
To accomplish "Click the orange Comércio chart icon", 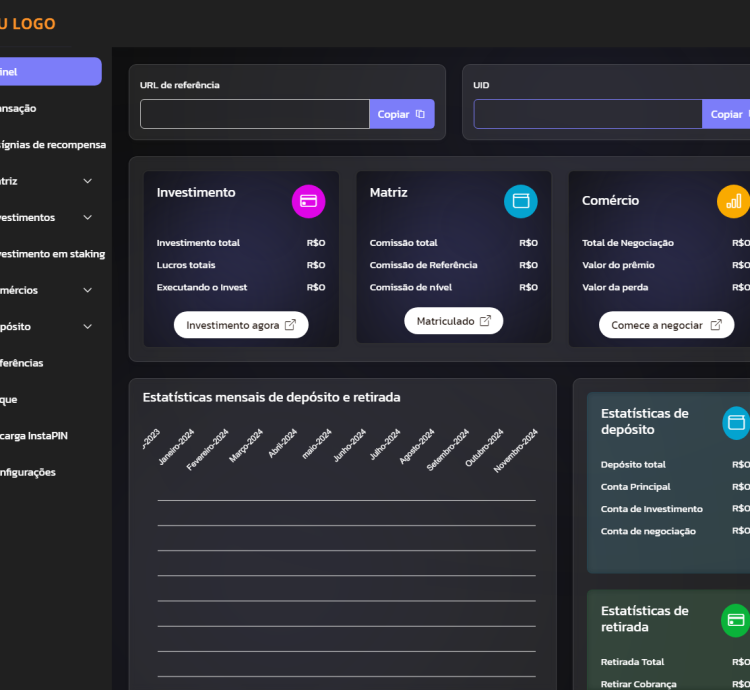I will click(x=733, y=201).
